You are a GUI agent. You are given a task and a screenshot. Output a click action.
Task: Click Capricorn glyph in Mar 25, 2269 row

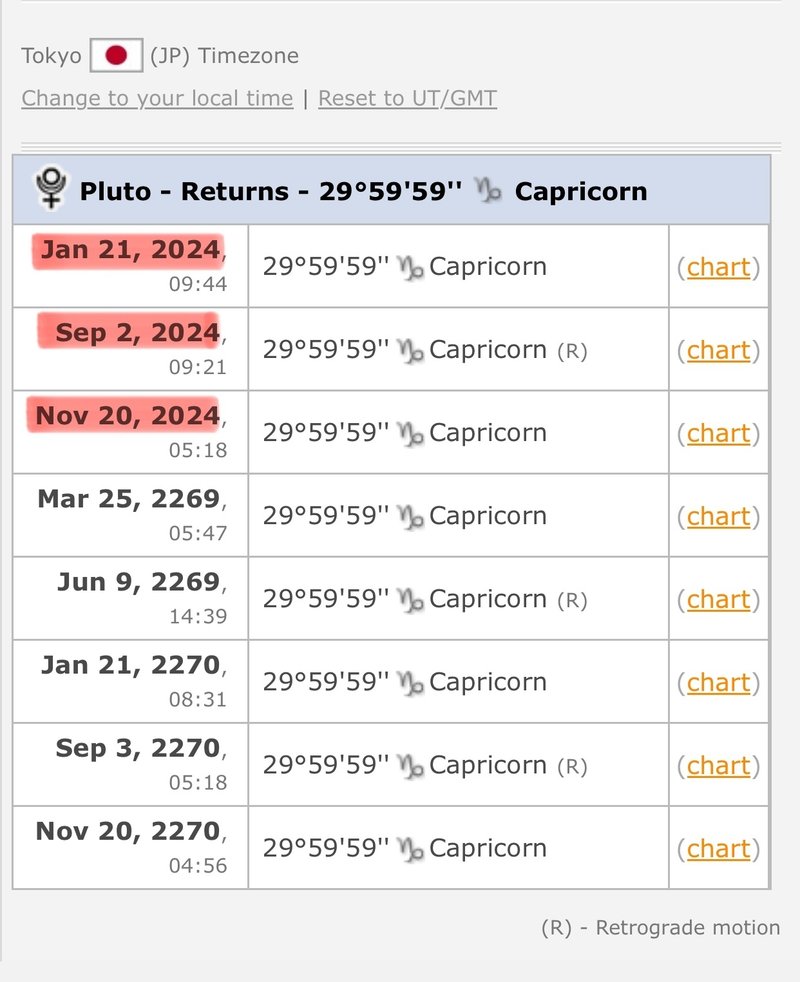point(411,517)
